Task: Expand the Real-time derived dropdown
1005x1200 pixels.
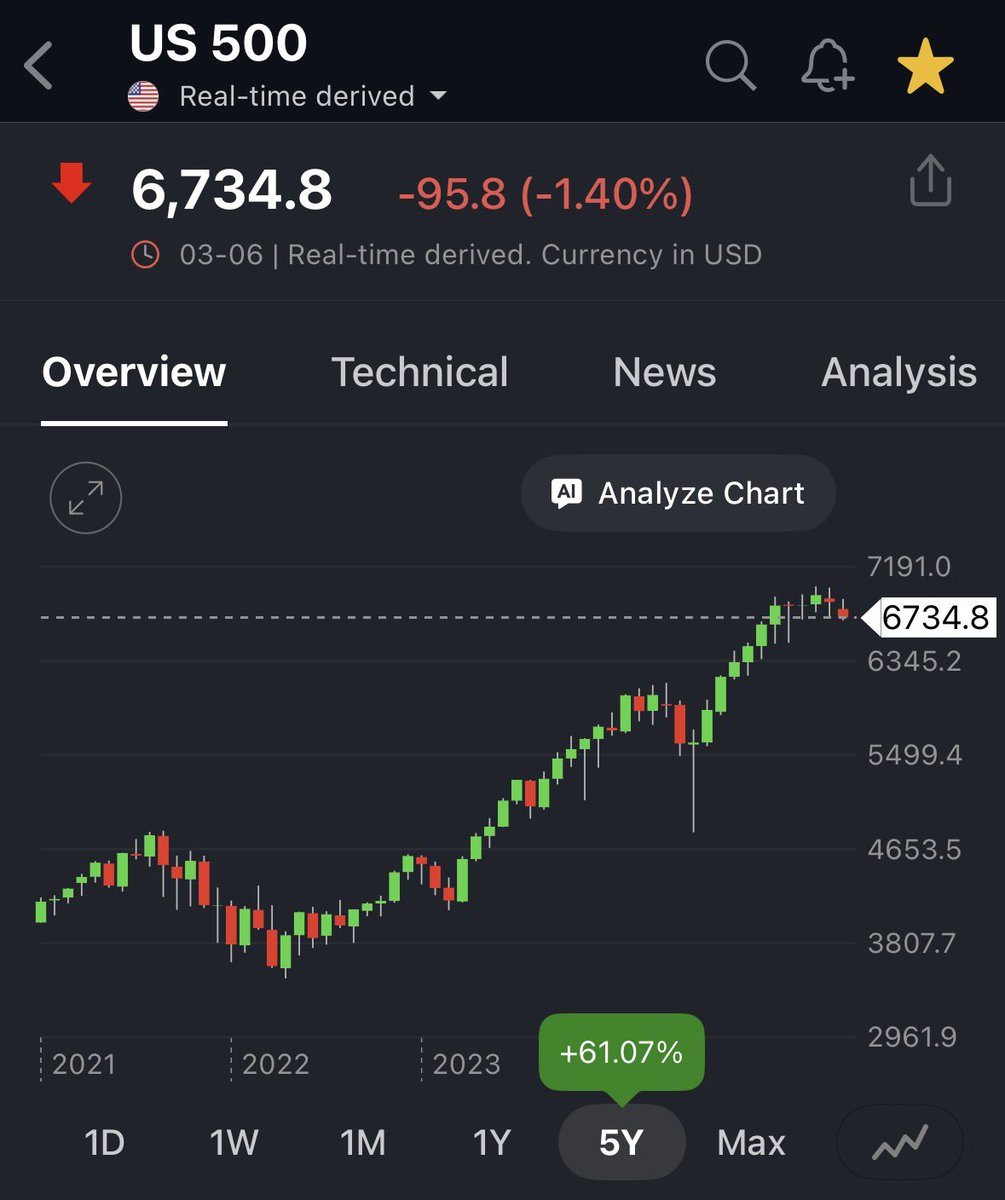Action: point(437,97)
